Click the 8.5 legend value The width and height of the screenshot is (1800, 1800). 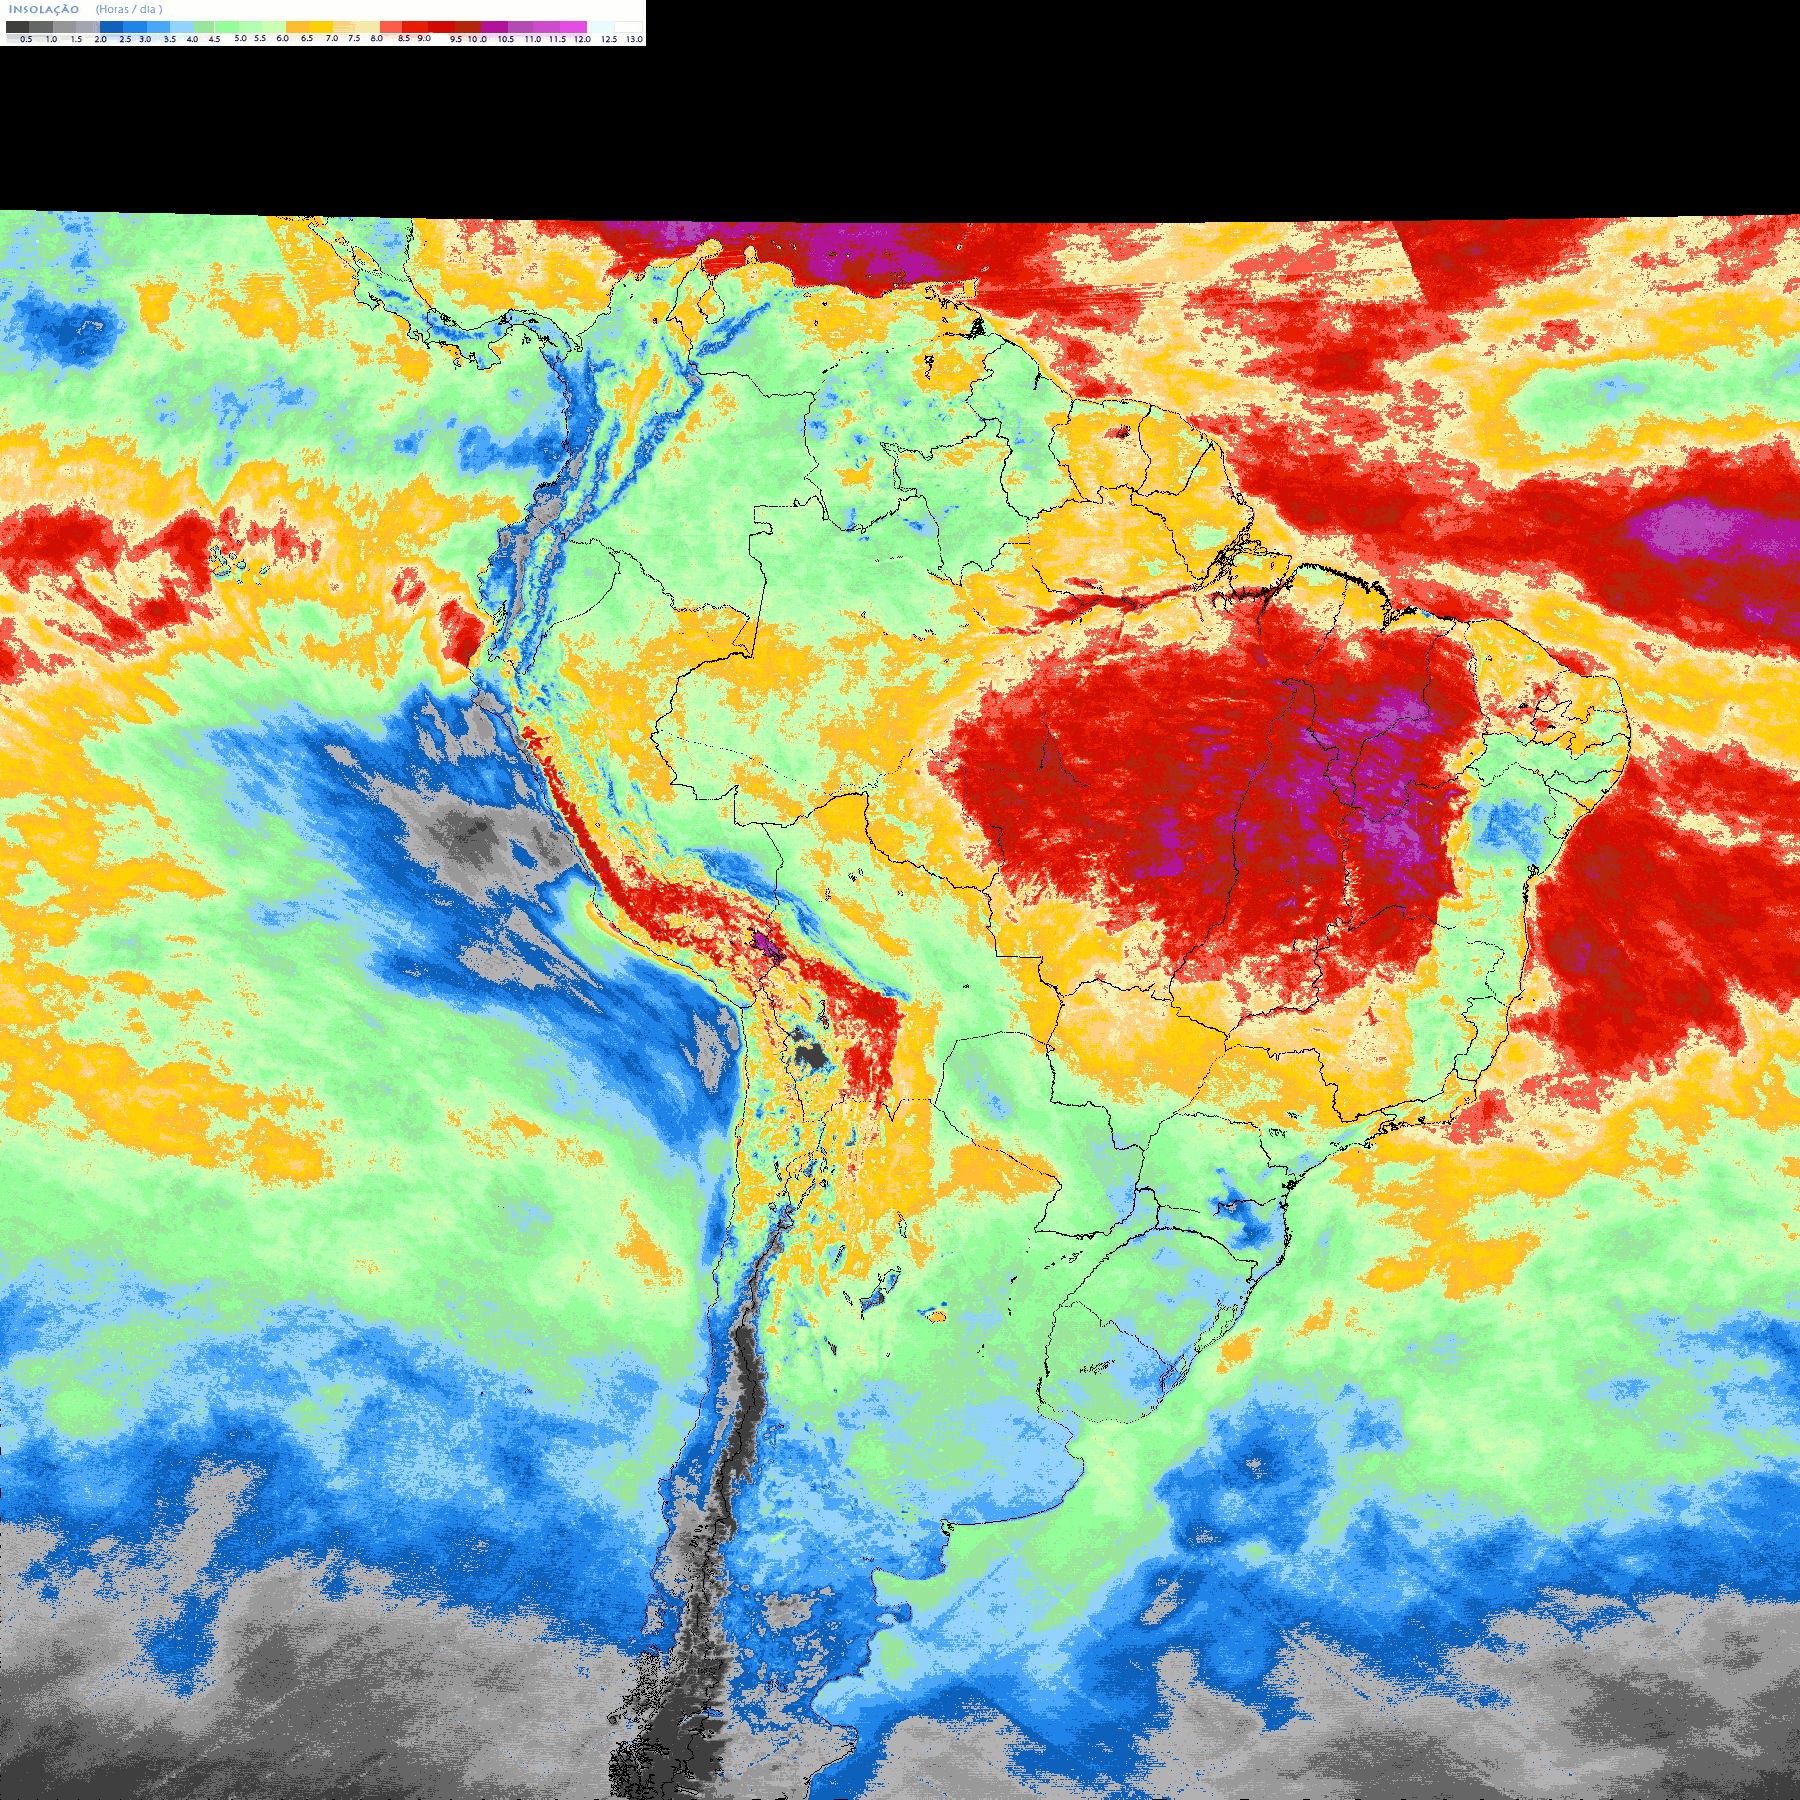pos(404,38)
